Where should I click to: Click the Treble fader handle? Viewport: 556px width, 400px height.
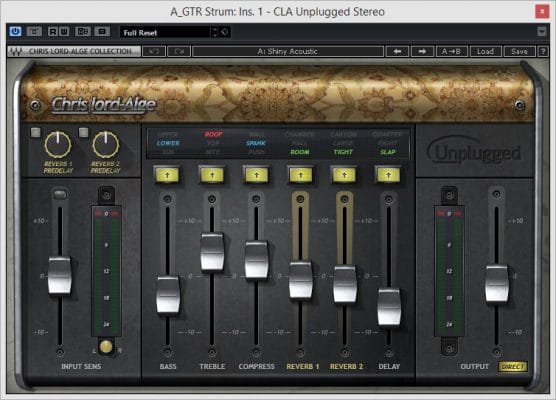coord(212,251)
